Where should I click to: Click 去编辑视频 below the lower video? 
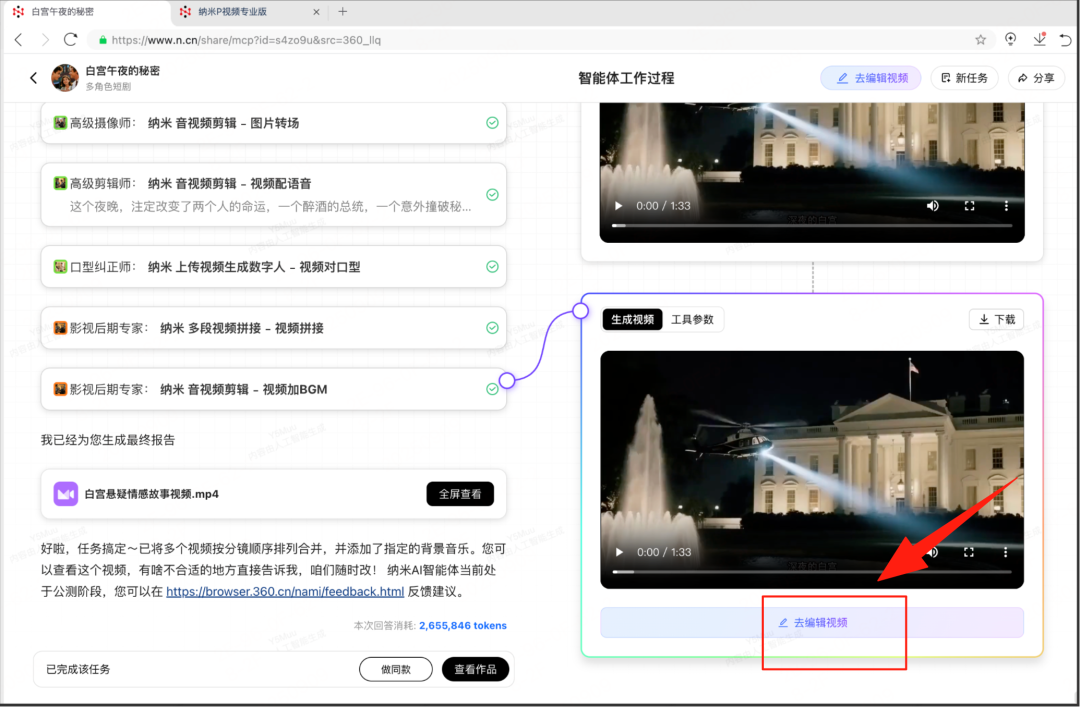(812, 622)
